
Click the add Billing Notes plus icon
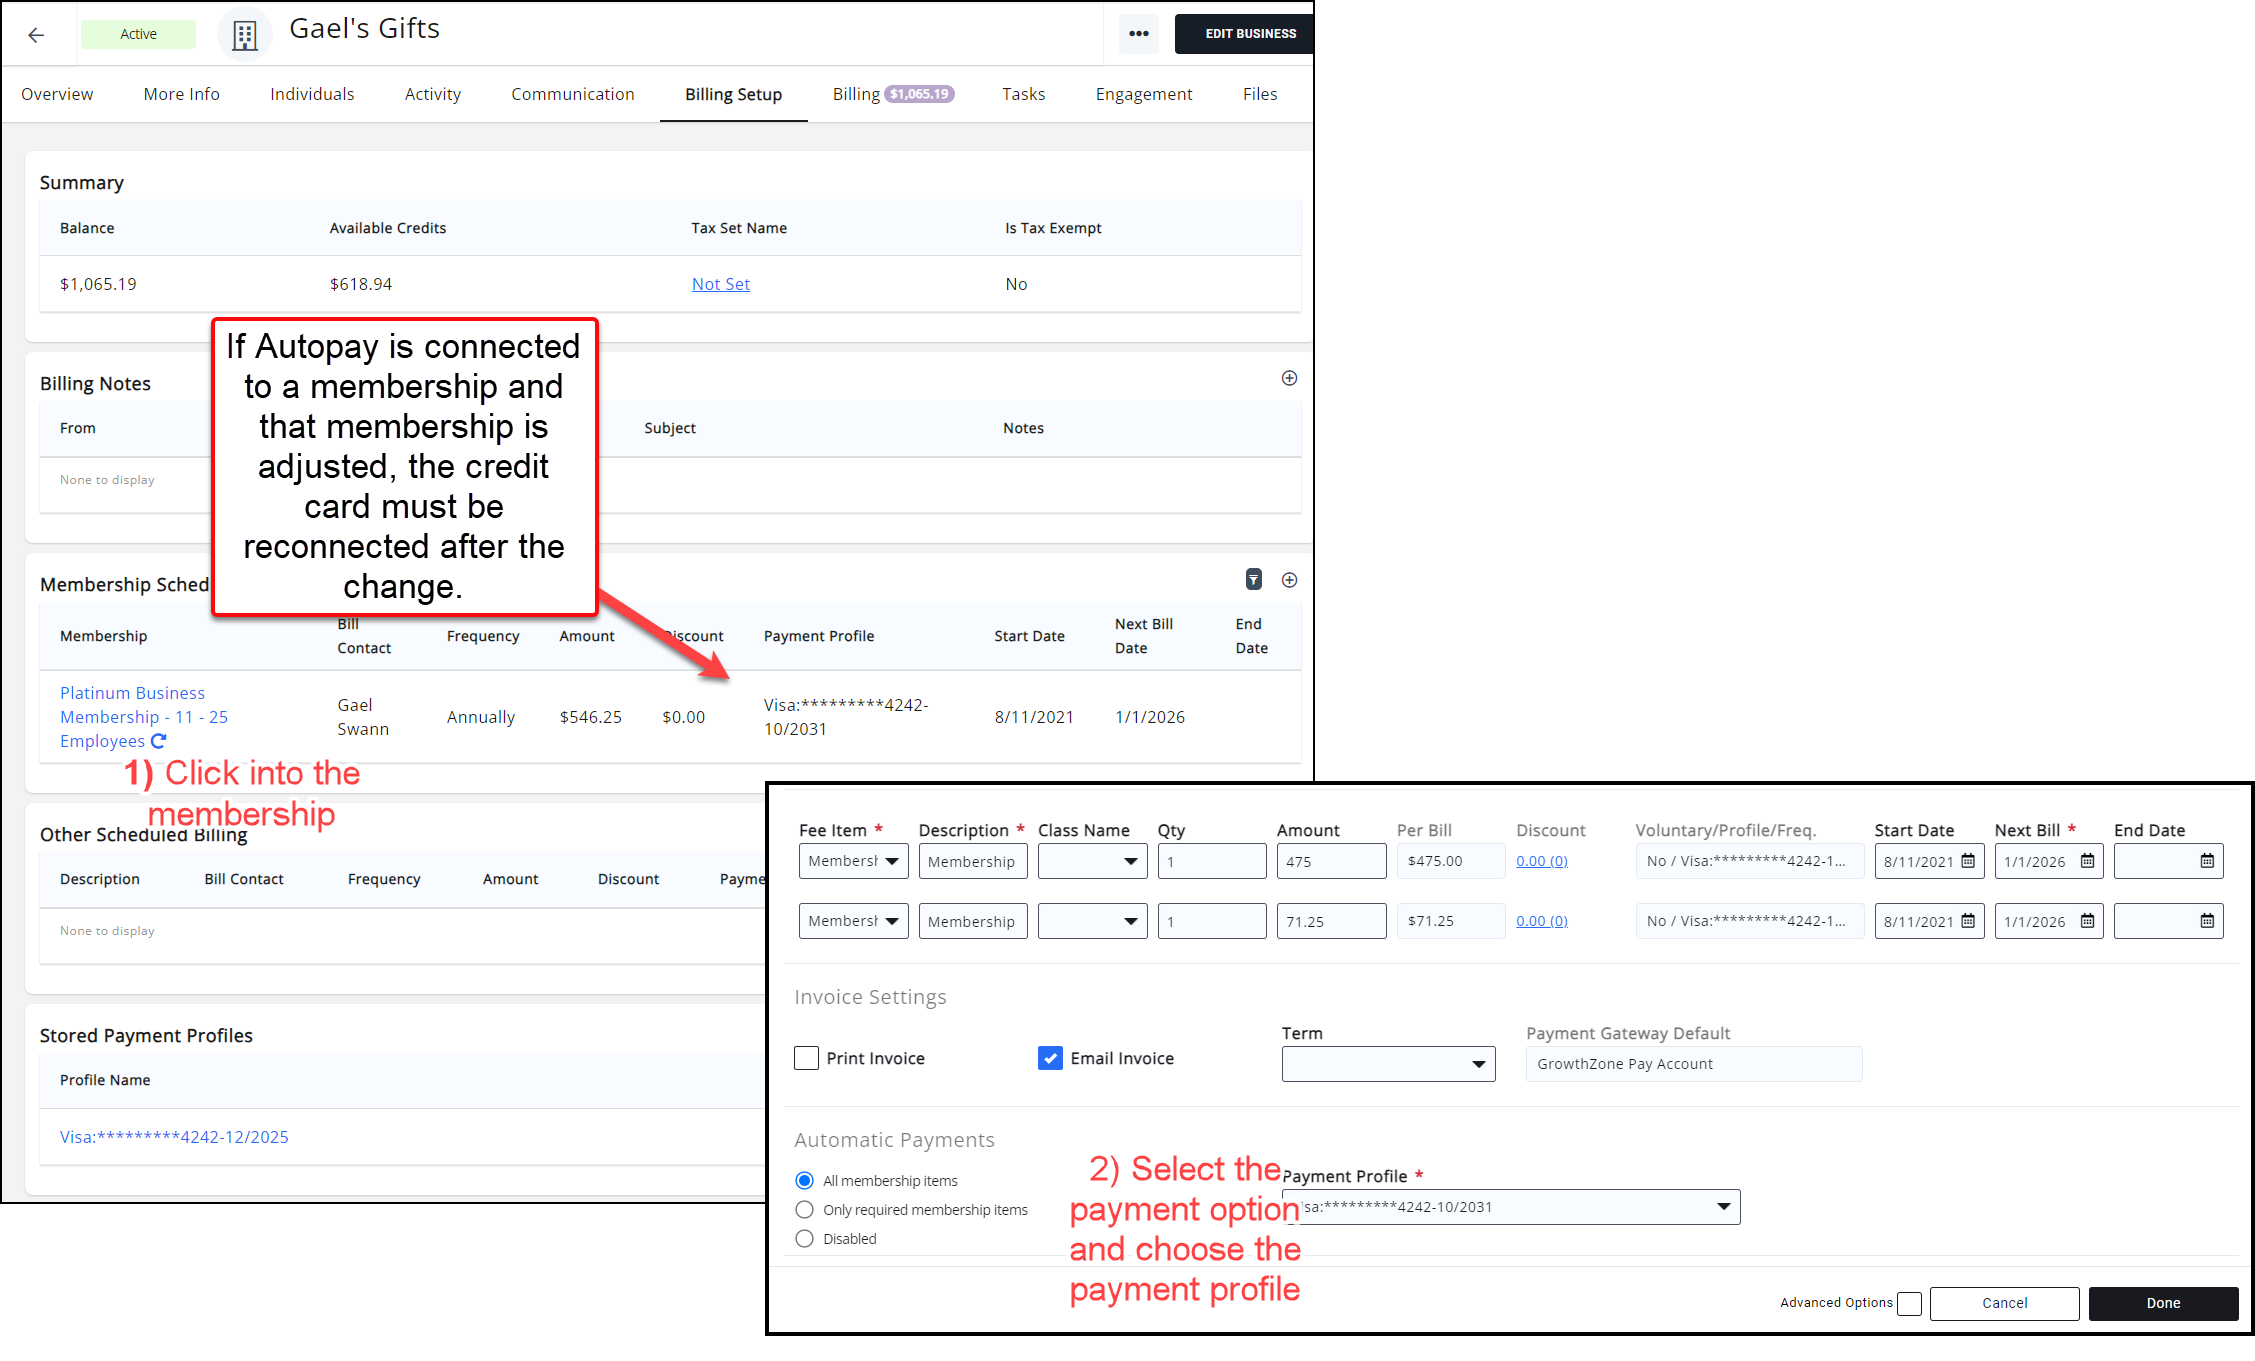1289,378
